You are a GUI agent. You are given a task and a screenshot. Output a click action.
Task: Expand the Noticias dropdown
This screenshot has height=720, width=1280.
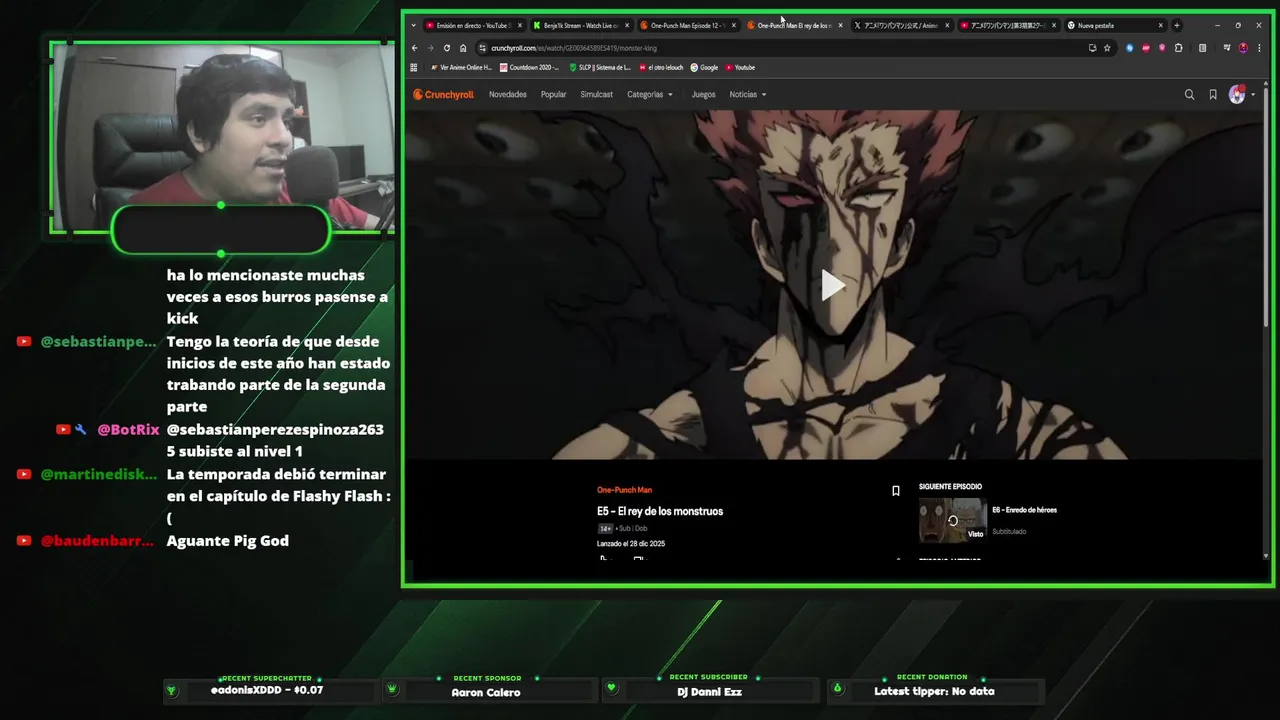[x=748, y=95]
